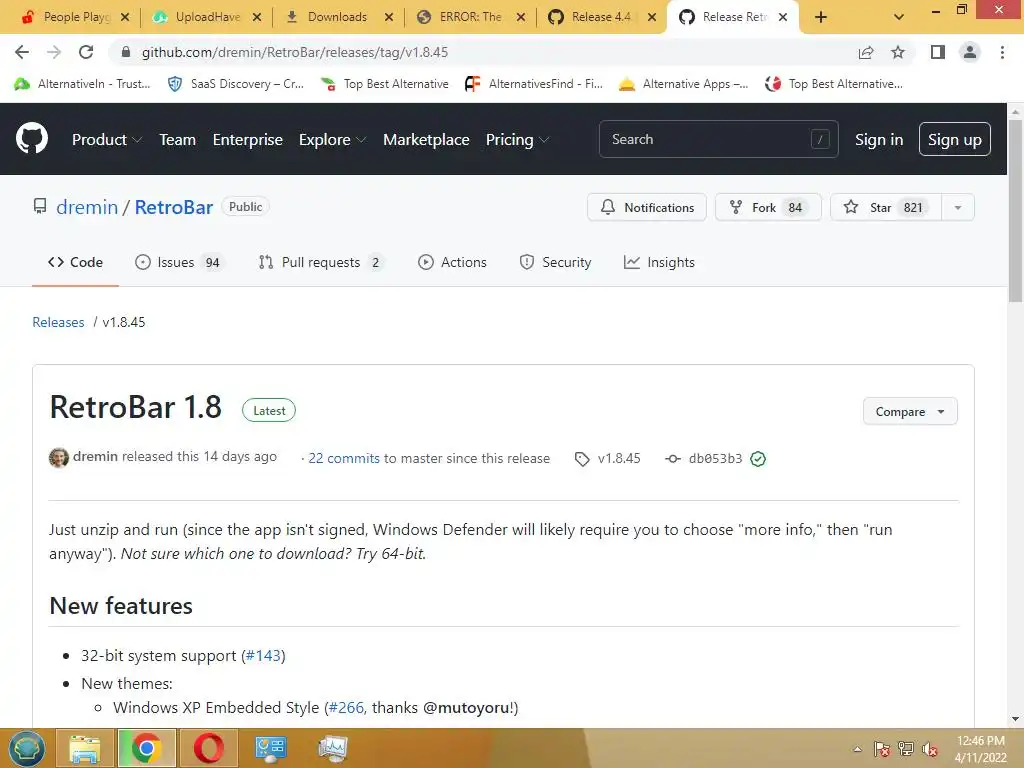This screenshot has width=1024, height=768.
Task: Open the Team nav link
Action: (x=177, y=139)
